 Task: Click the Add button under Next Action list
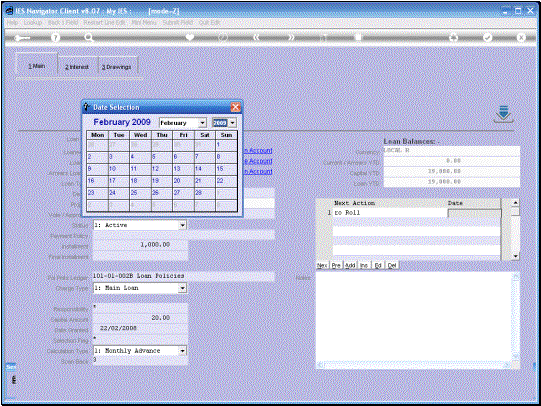(x=350, y=265)
